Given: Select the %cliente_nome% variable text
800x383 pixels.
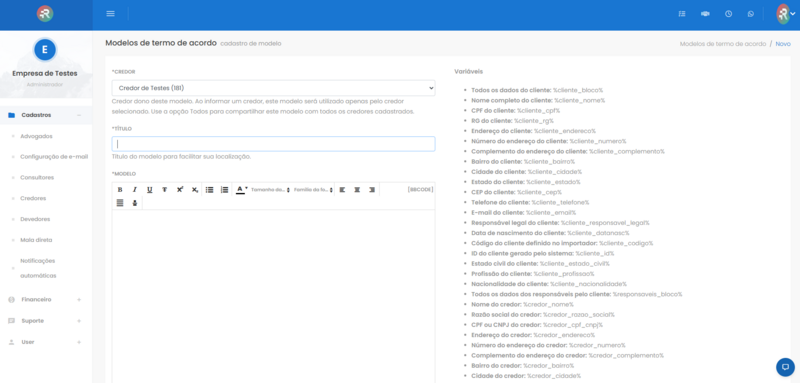Looking at the screenshot, I should (x=580, y=100).
